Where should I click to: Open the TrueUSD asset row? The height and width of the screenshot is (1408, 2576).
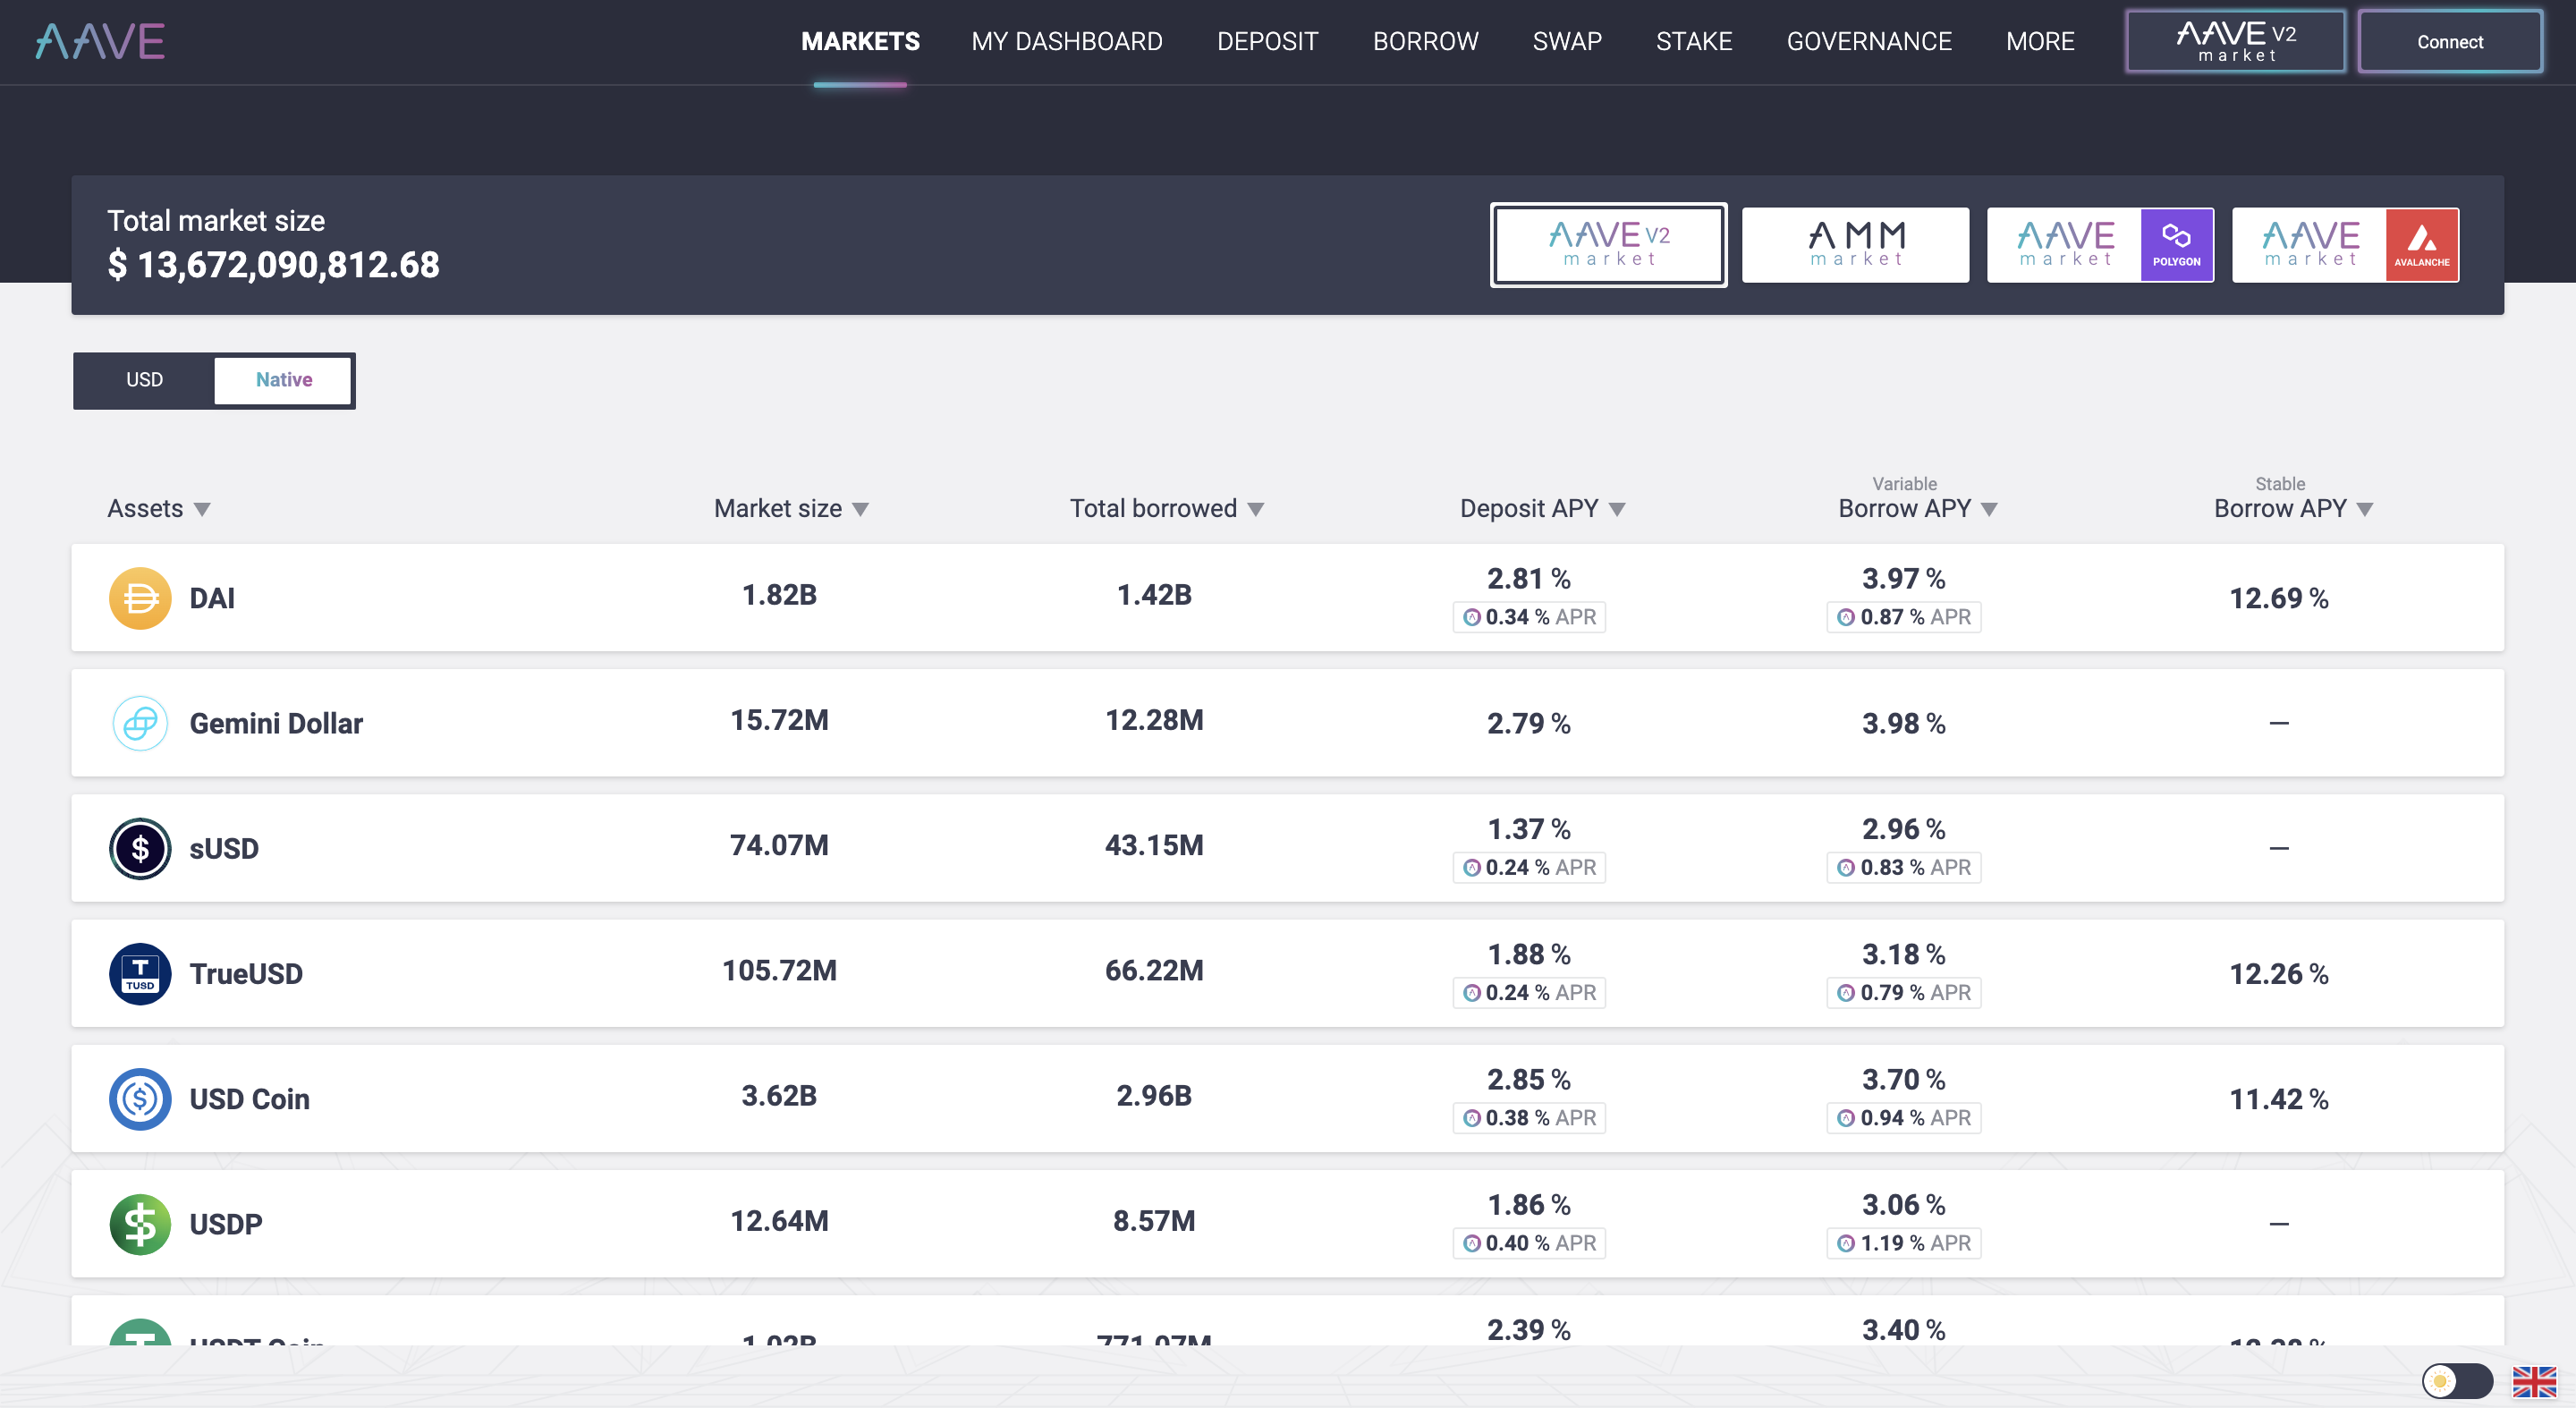[1288, 973]
